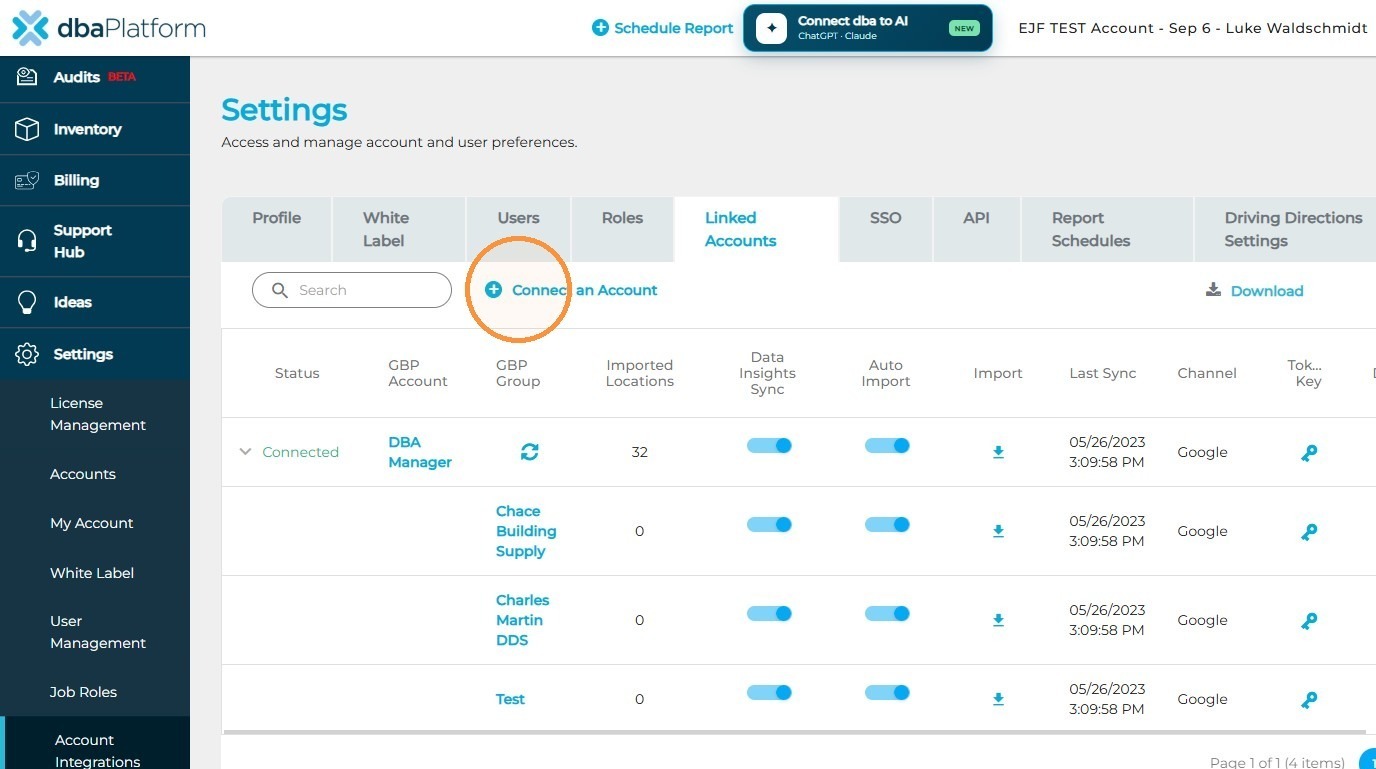Toggle Auto Import for DBA Manager
Screen dimensions: 1376x769
[887, 446]
